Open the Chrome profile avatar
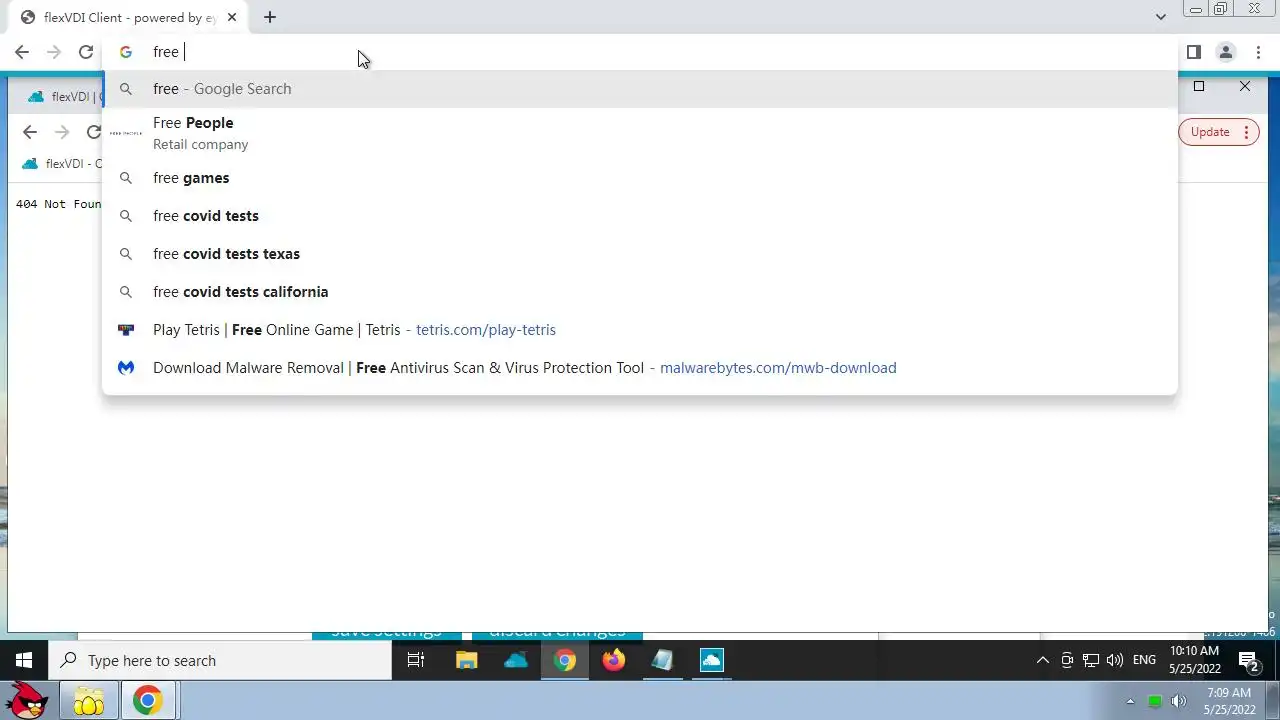Screen dimensions: 1280x720 1226,52
